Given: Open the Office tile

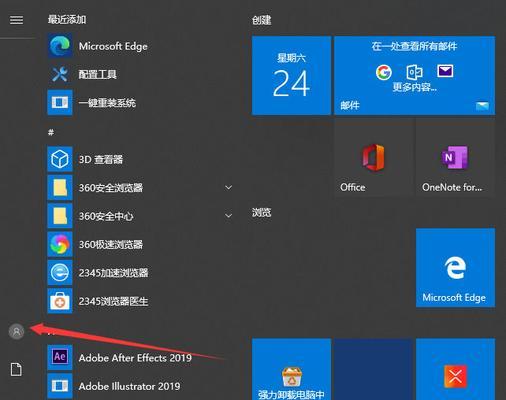Looking at the screenshot, I should pos(374,158).
